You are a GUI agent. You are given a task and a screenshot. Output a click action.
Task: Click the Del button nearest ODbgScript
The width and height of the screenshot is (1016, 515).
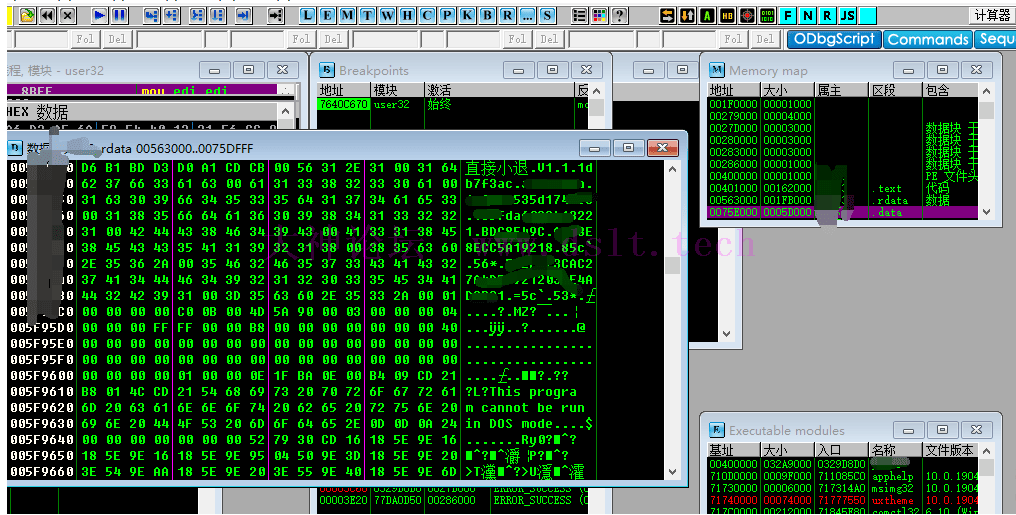click(765, 39)
